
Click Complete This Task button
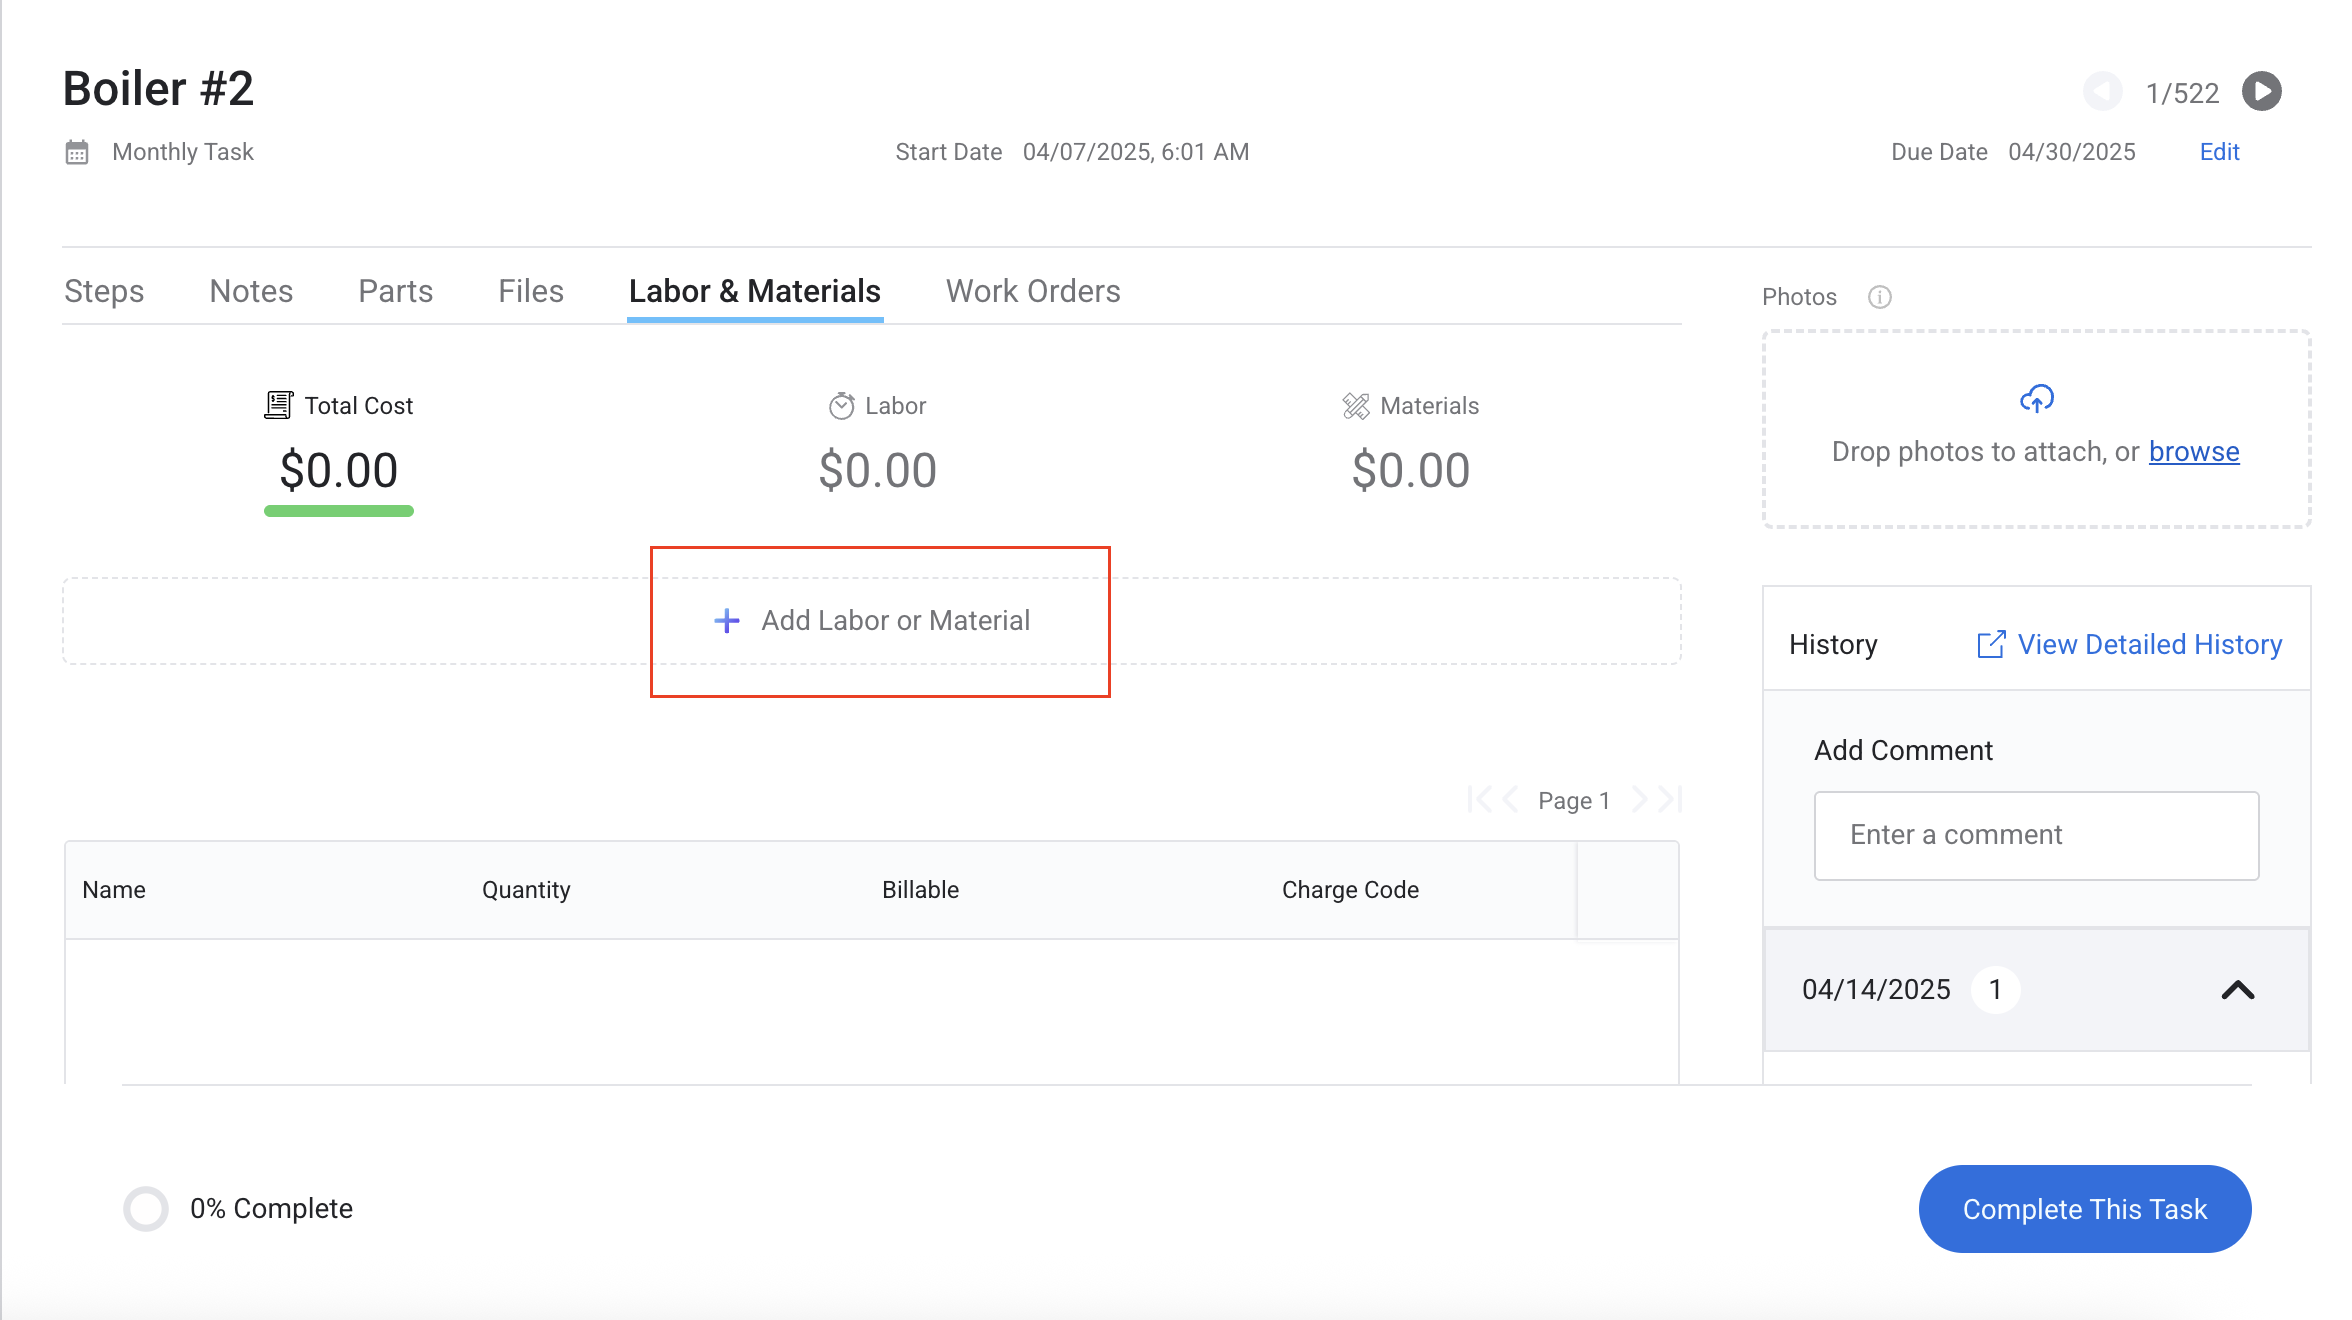click(2085, 1209)
